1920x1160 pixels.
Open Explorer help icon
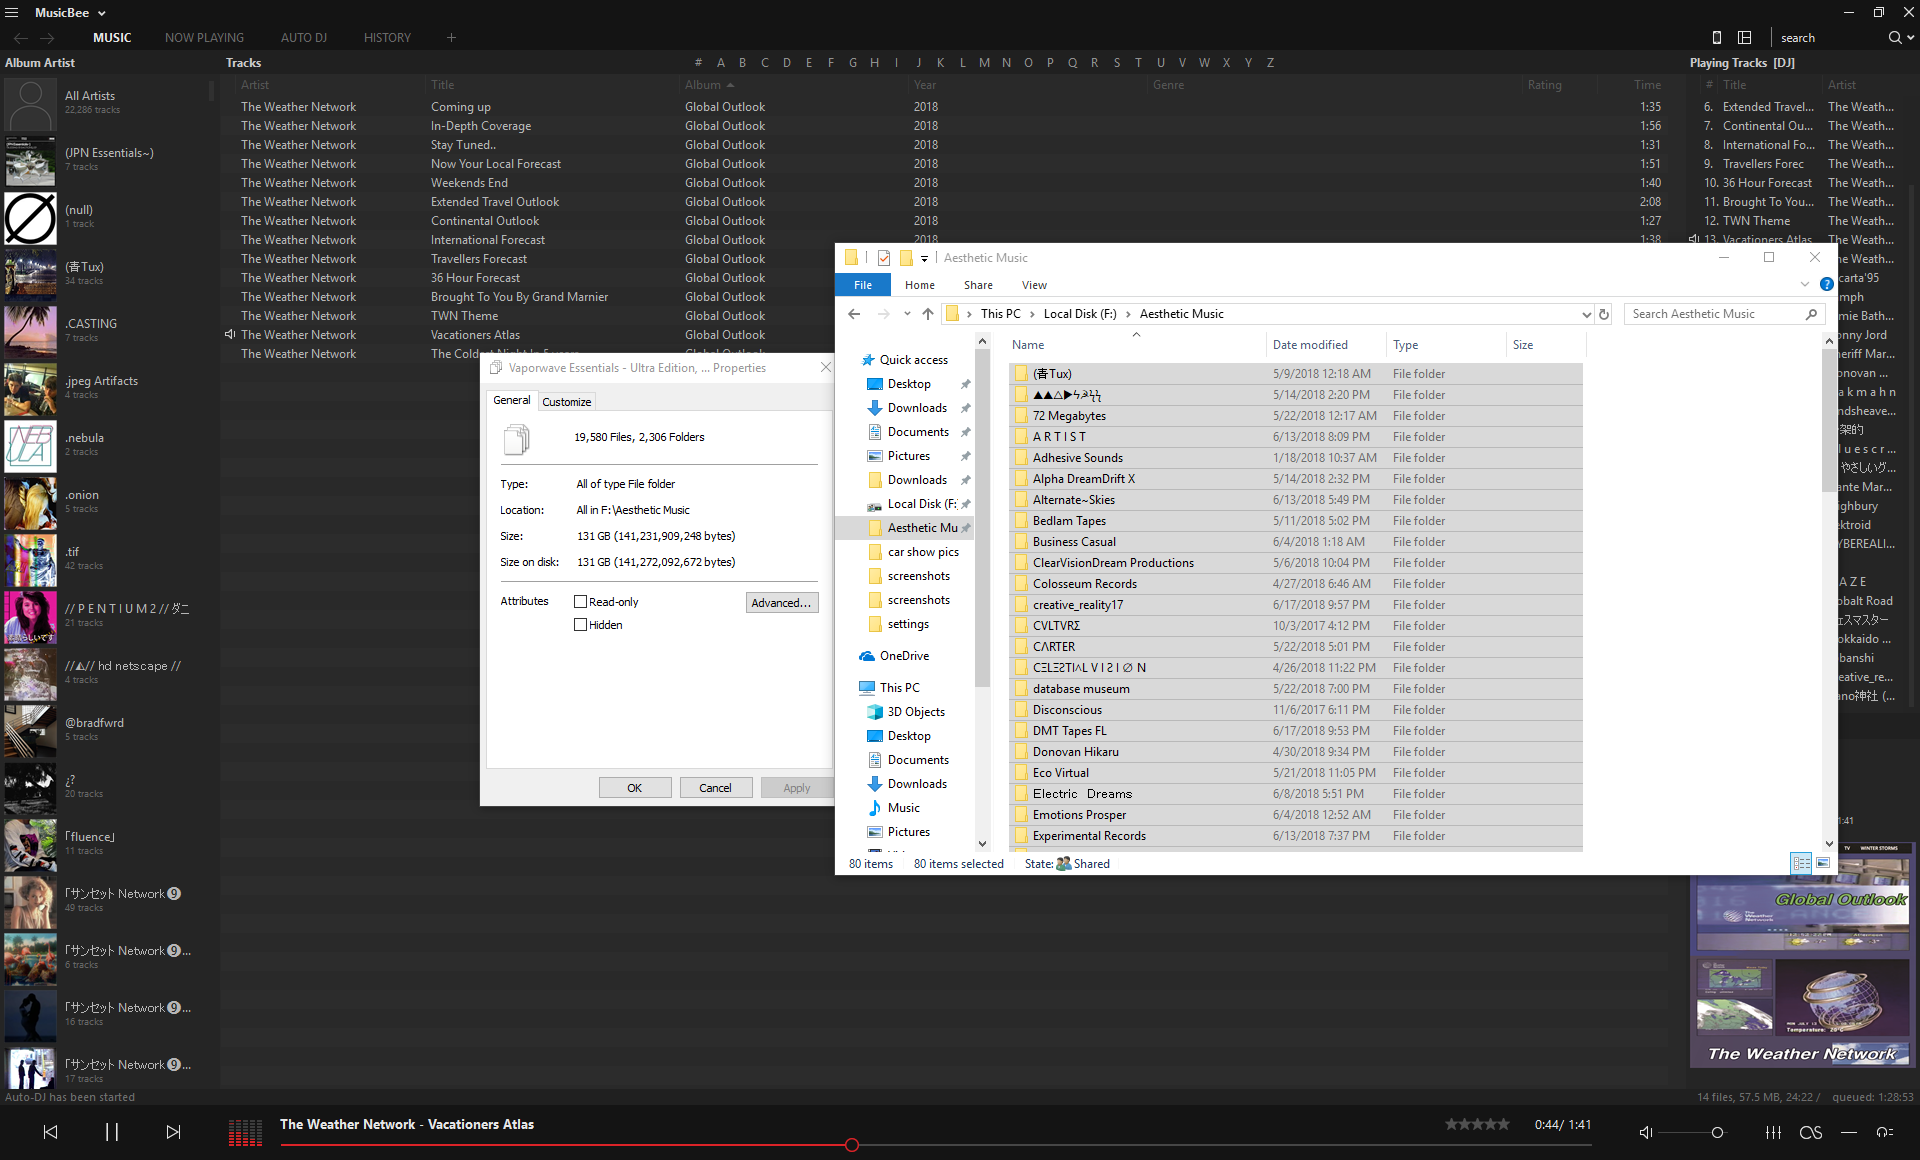(x=1827, y=285)
